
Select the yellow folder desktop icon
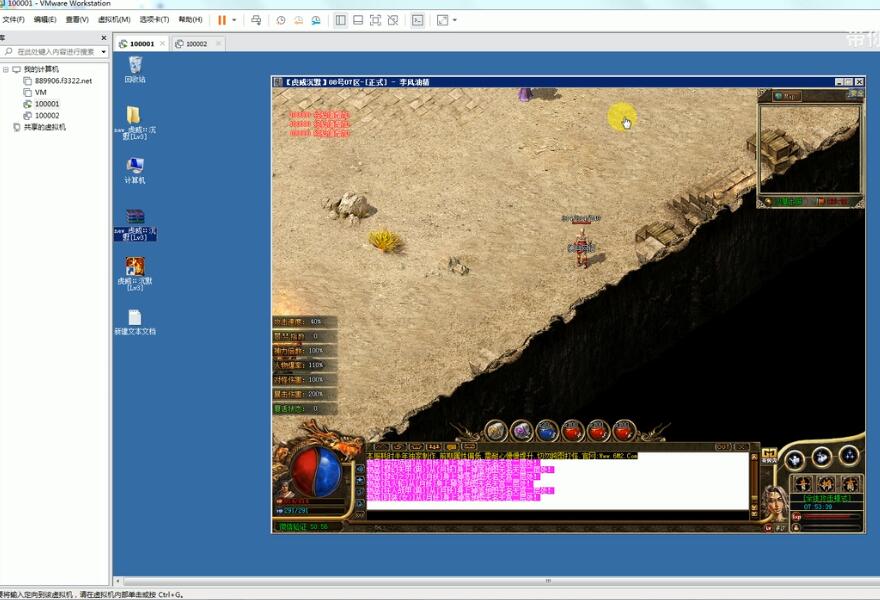point(135,123)
